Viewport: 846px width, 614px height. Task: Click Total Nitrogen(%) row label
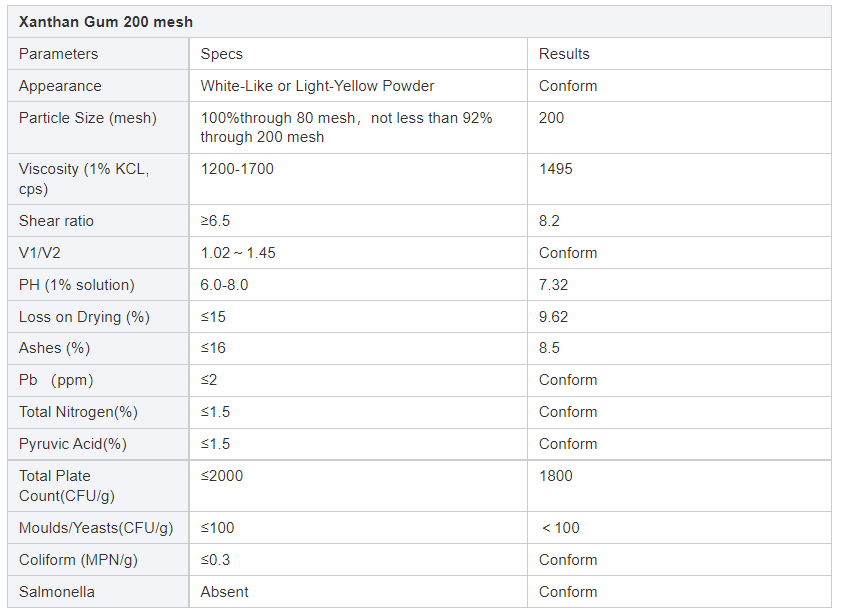(x=78, y=412)
